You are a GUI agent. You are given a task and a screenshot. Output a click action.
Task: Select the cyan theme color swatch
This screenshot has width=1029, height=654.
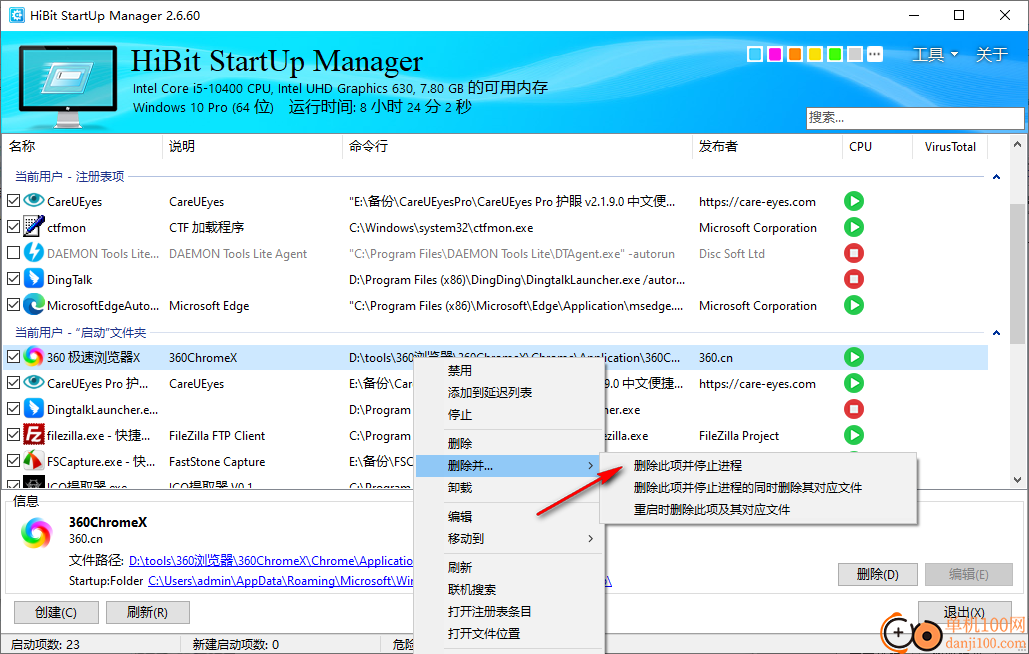coord(755,54)
